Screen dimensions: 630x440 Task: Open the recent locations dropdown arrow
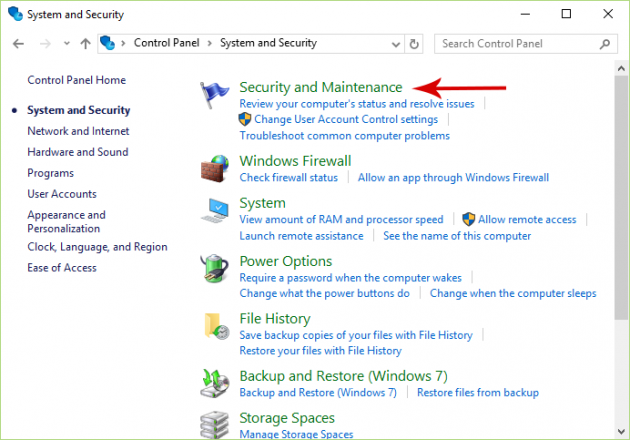(x=65, y=44)
